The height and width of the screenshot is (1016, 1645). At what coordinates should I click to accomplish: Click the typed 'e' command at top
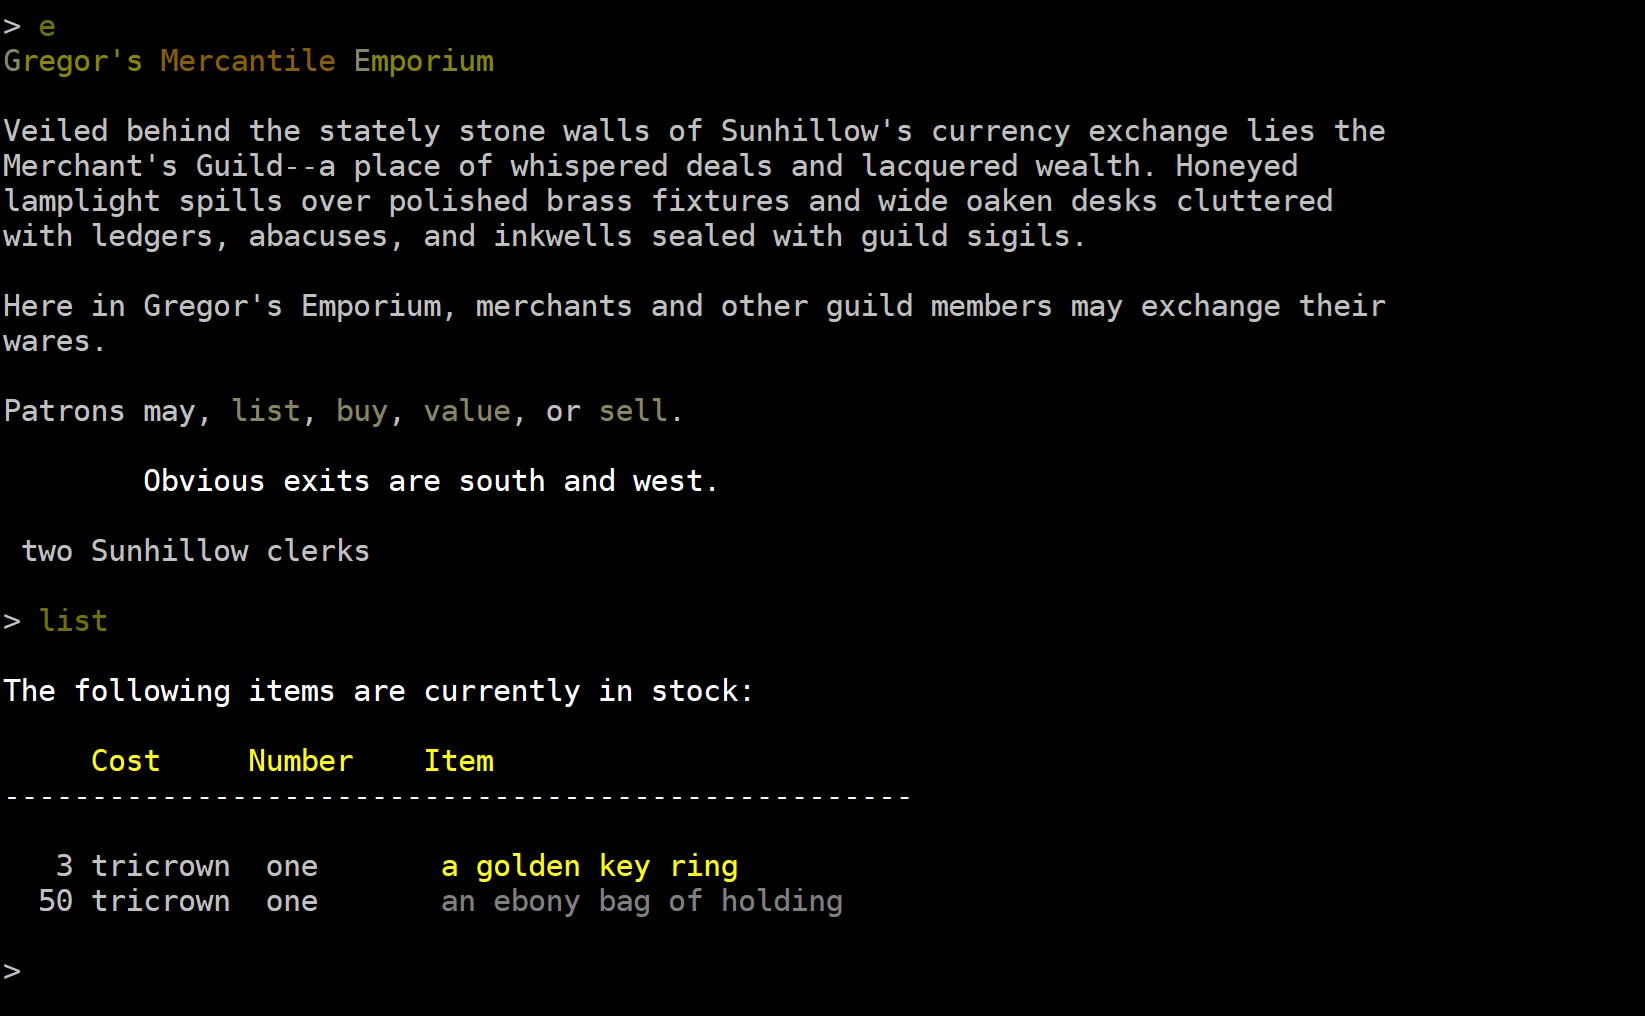[x=47, y=26]
